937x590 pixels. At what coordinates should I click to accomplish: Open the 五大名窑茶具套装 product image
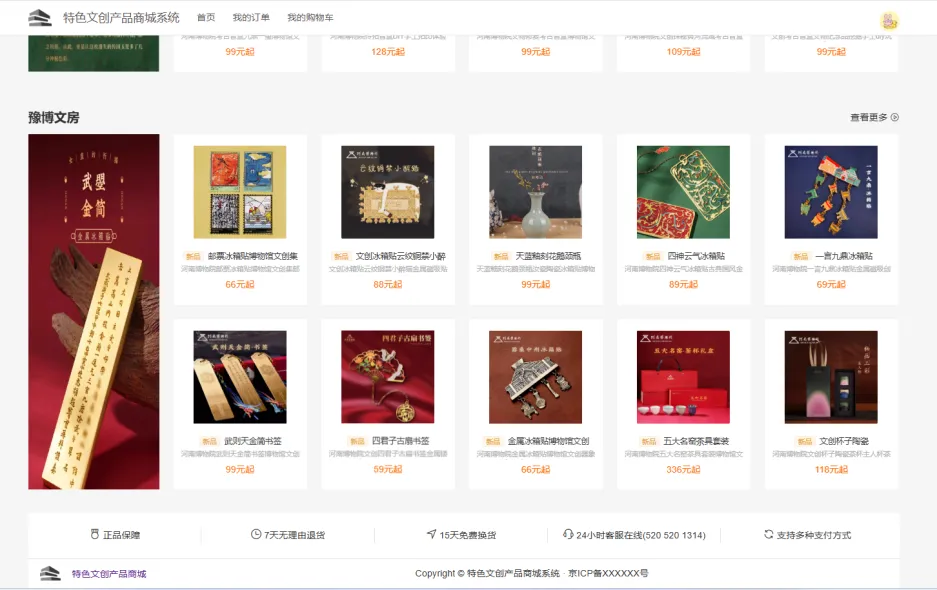click(683, 377)
